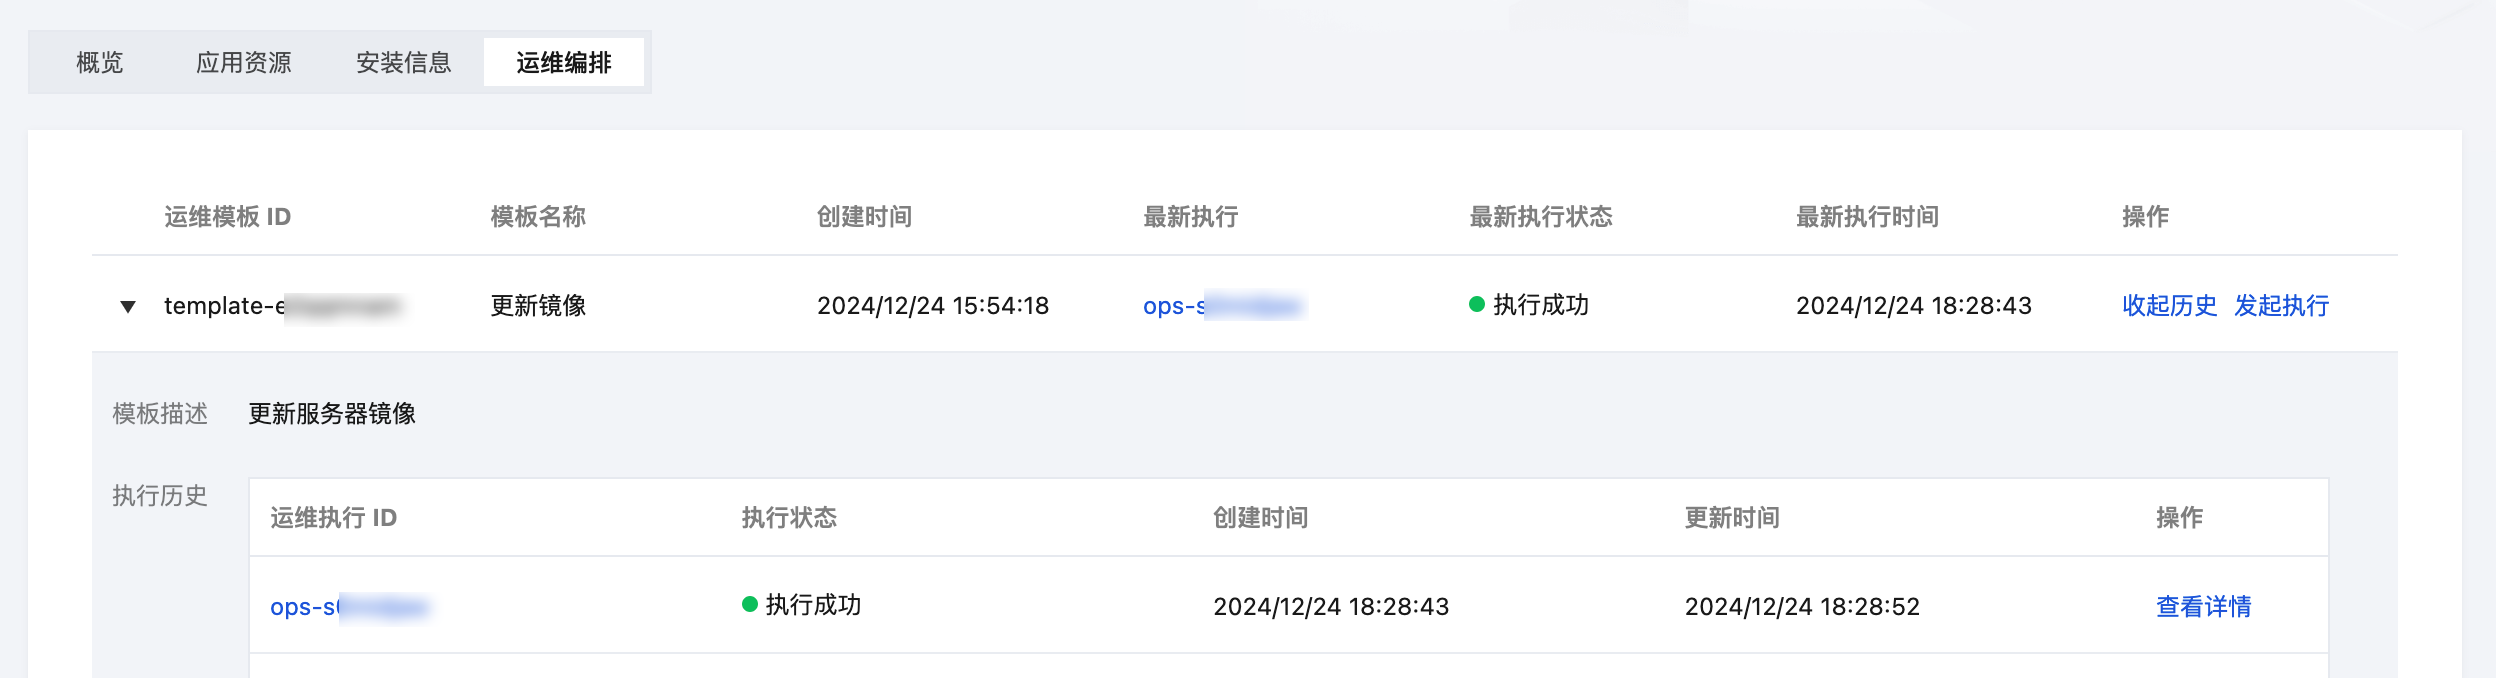The height and width of the screenshot is (678, 2496).
Task: Click template name 更新镜像 cell
Action: [538, 305]
